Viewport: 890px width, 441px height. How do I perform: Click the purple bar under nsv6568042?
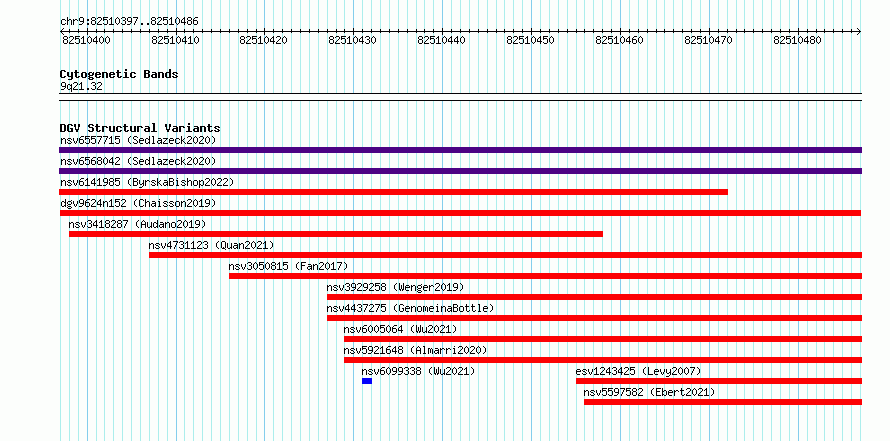[x=460, y=171]
